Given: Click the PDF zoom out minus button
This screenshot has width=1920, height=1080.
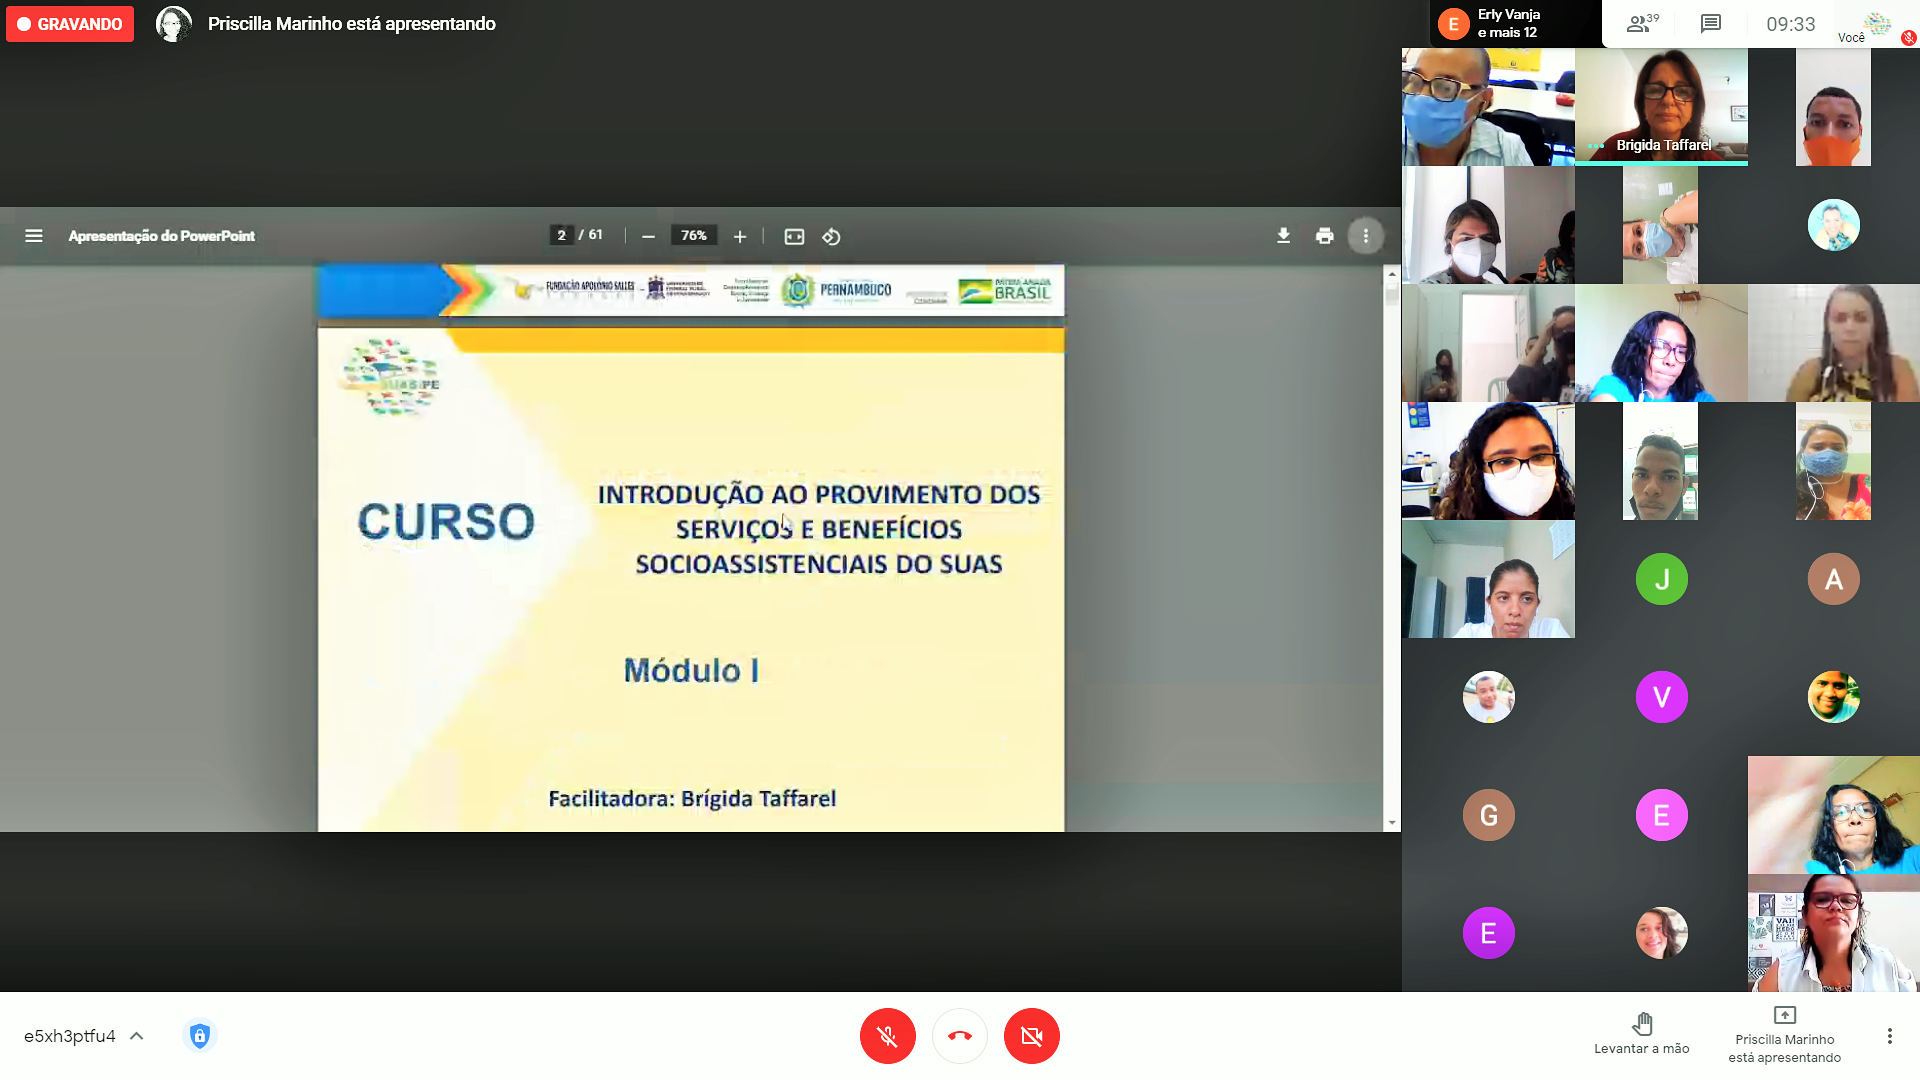Looking at the screenshot, I should coord(648,237).
